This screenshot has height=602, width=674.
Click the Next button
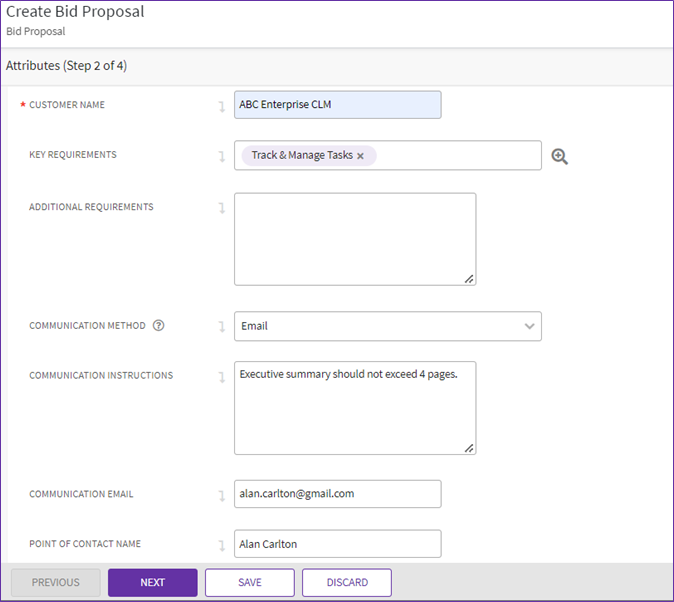click(x=152, y=582)
